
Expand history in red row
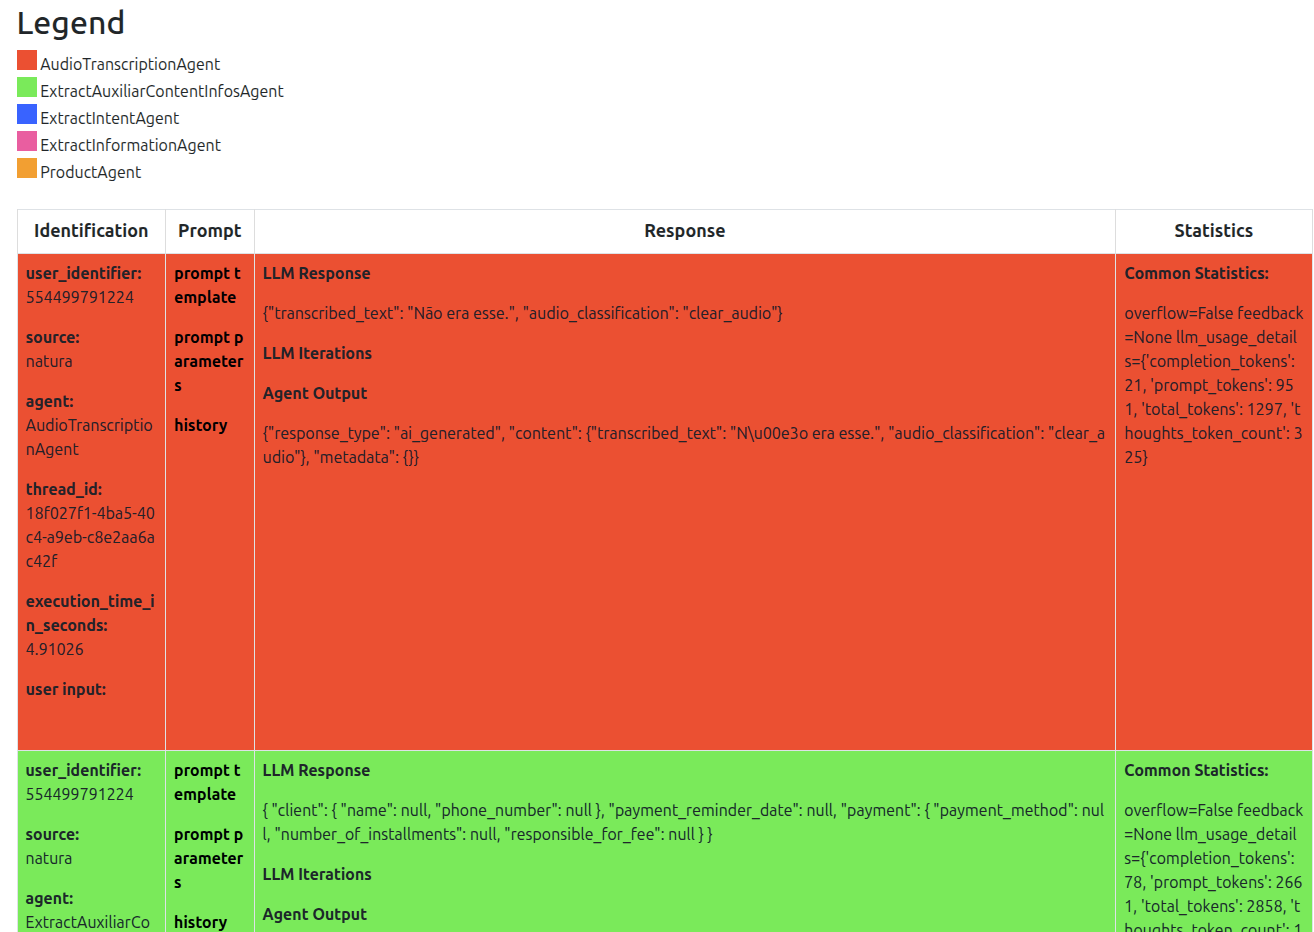pyautogui.click(x=201, y=425)
